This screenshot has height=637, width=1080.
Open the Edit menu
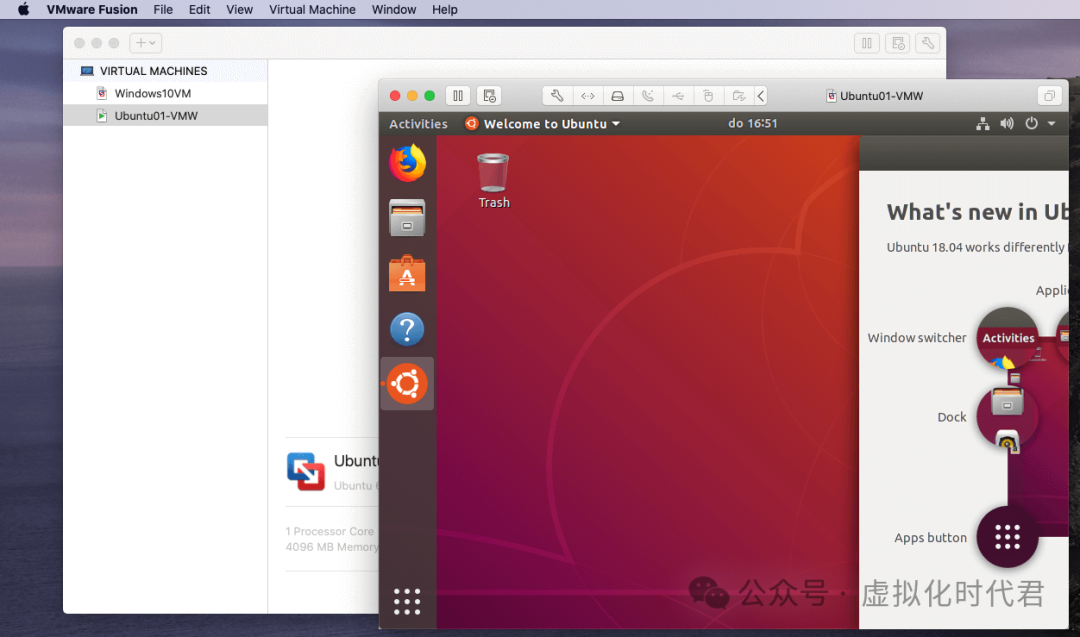coord(200,10)
